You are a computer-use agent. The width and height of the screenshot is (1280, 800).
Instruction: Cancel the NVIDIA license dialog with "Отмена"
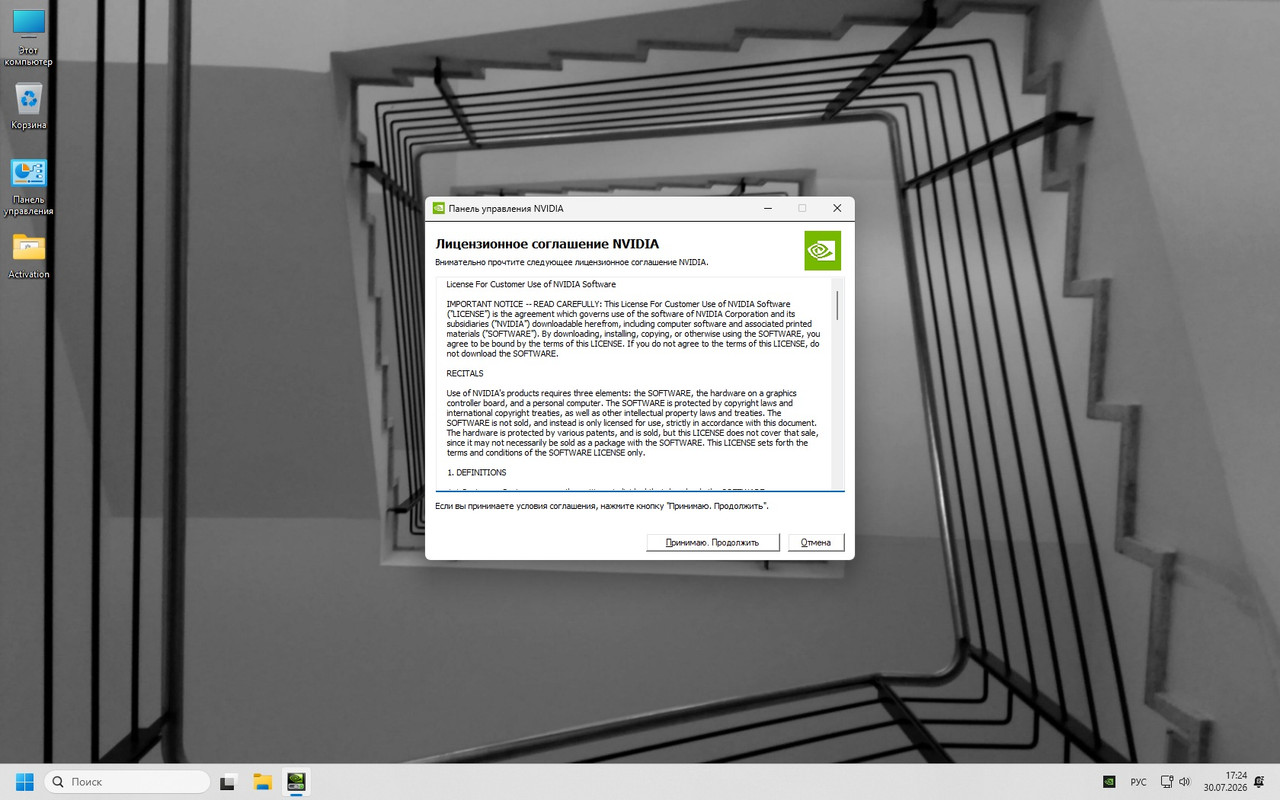click(x=816, y=542)
